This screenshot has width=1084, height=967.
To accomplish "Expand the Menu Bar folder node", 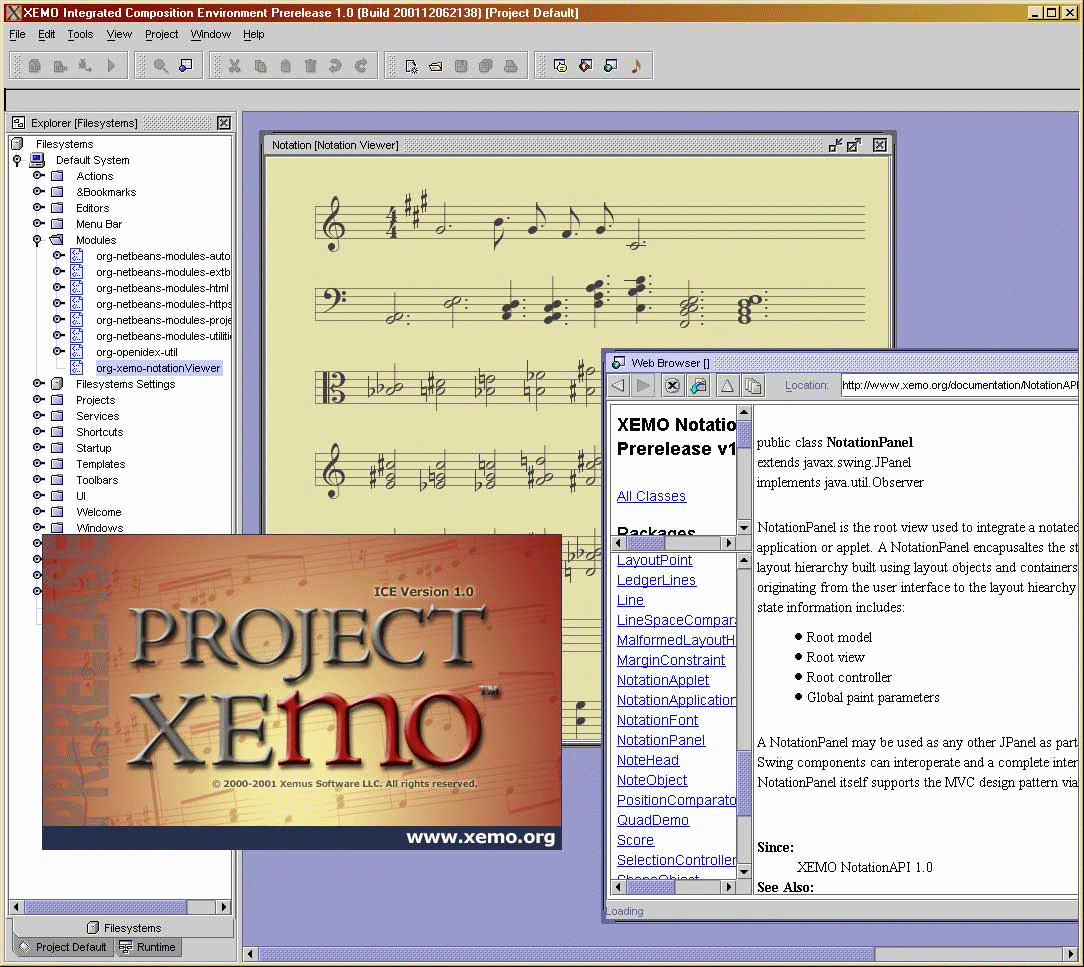I will click(38, 223).
